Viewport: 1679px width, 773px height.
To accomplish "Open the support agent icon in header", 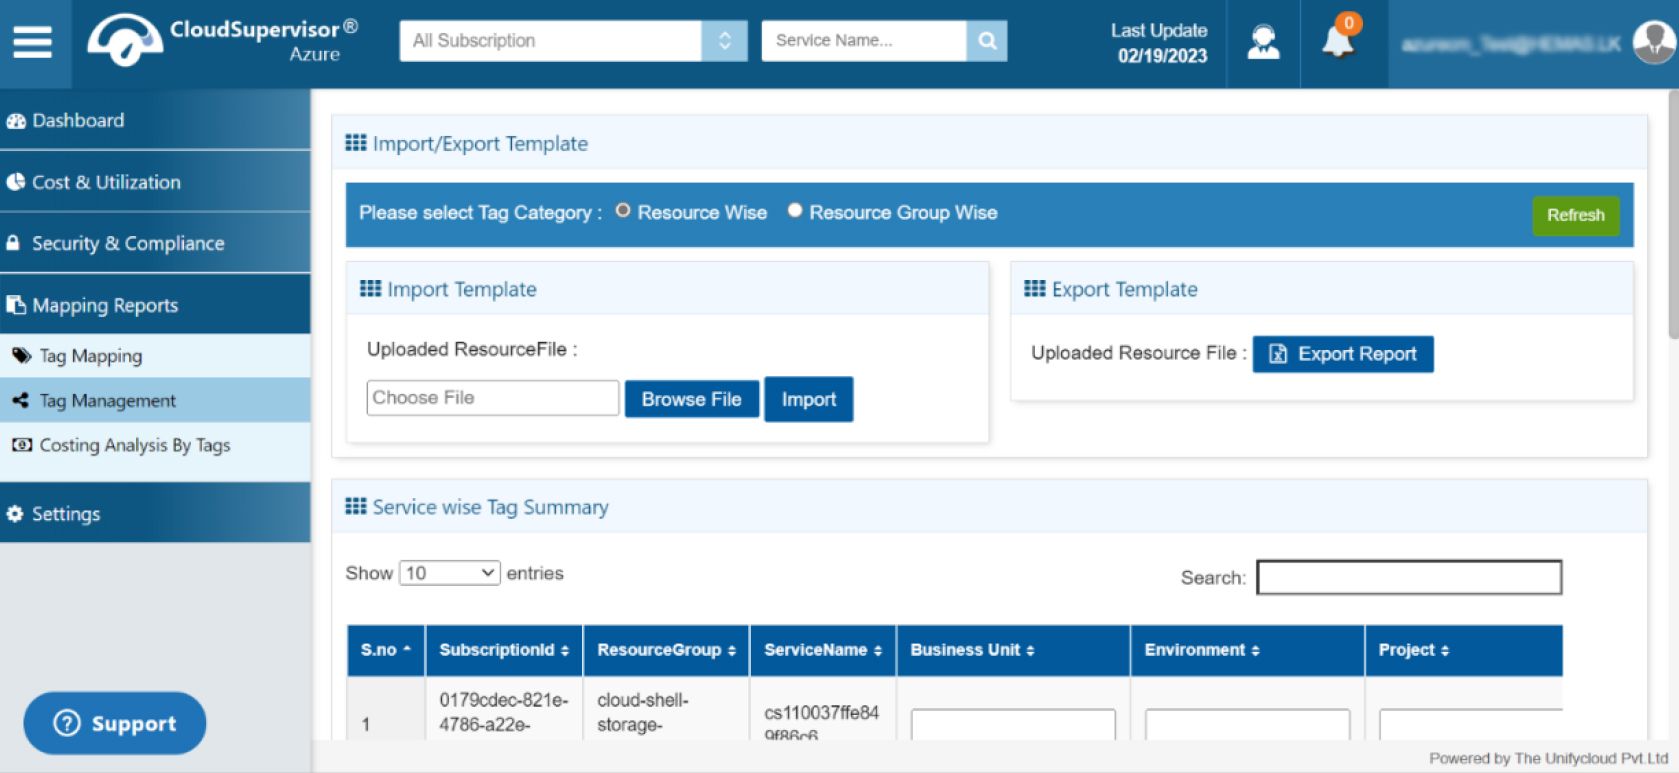I will 1263,42.
